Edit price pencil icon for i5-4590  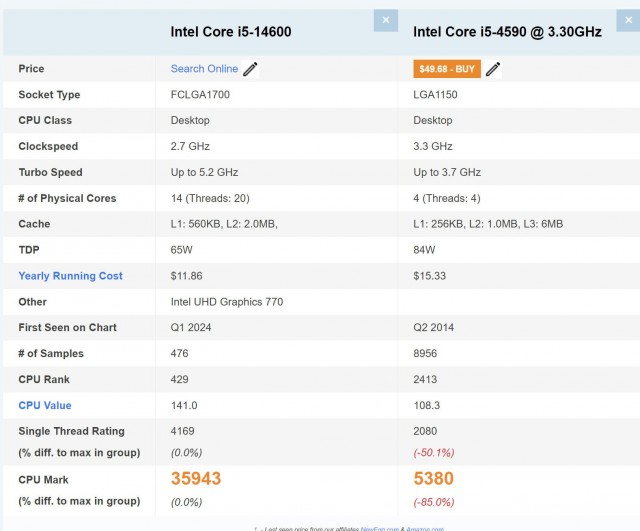click(493, 69)
